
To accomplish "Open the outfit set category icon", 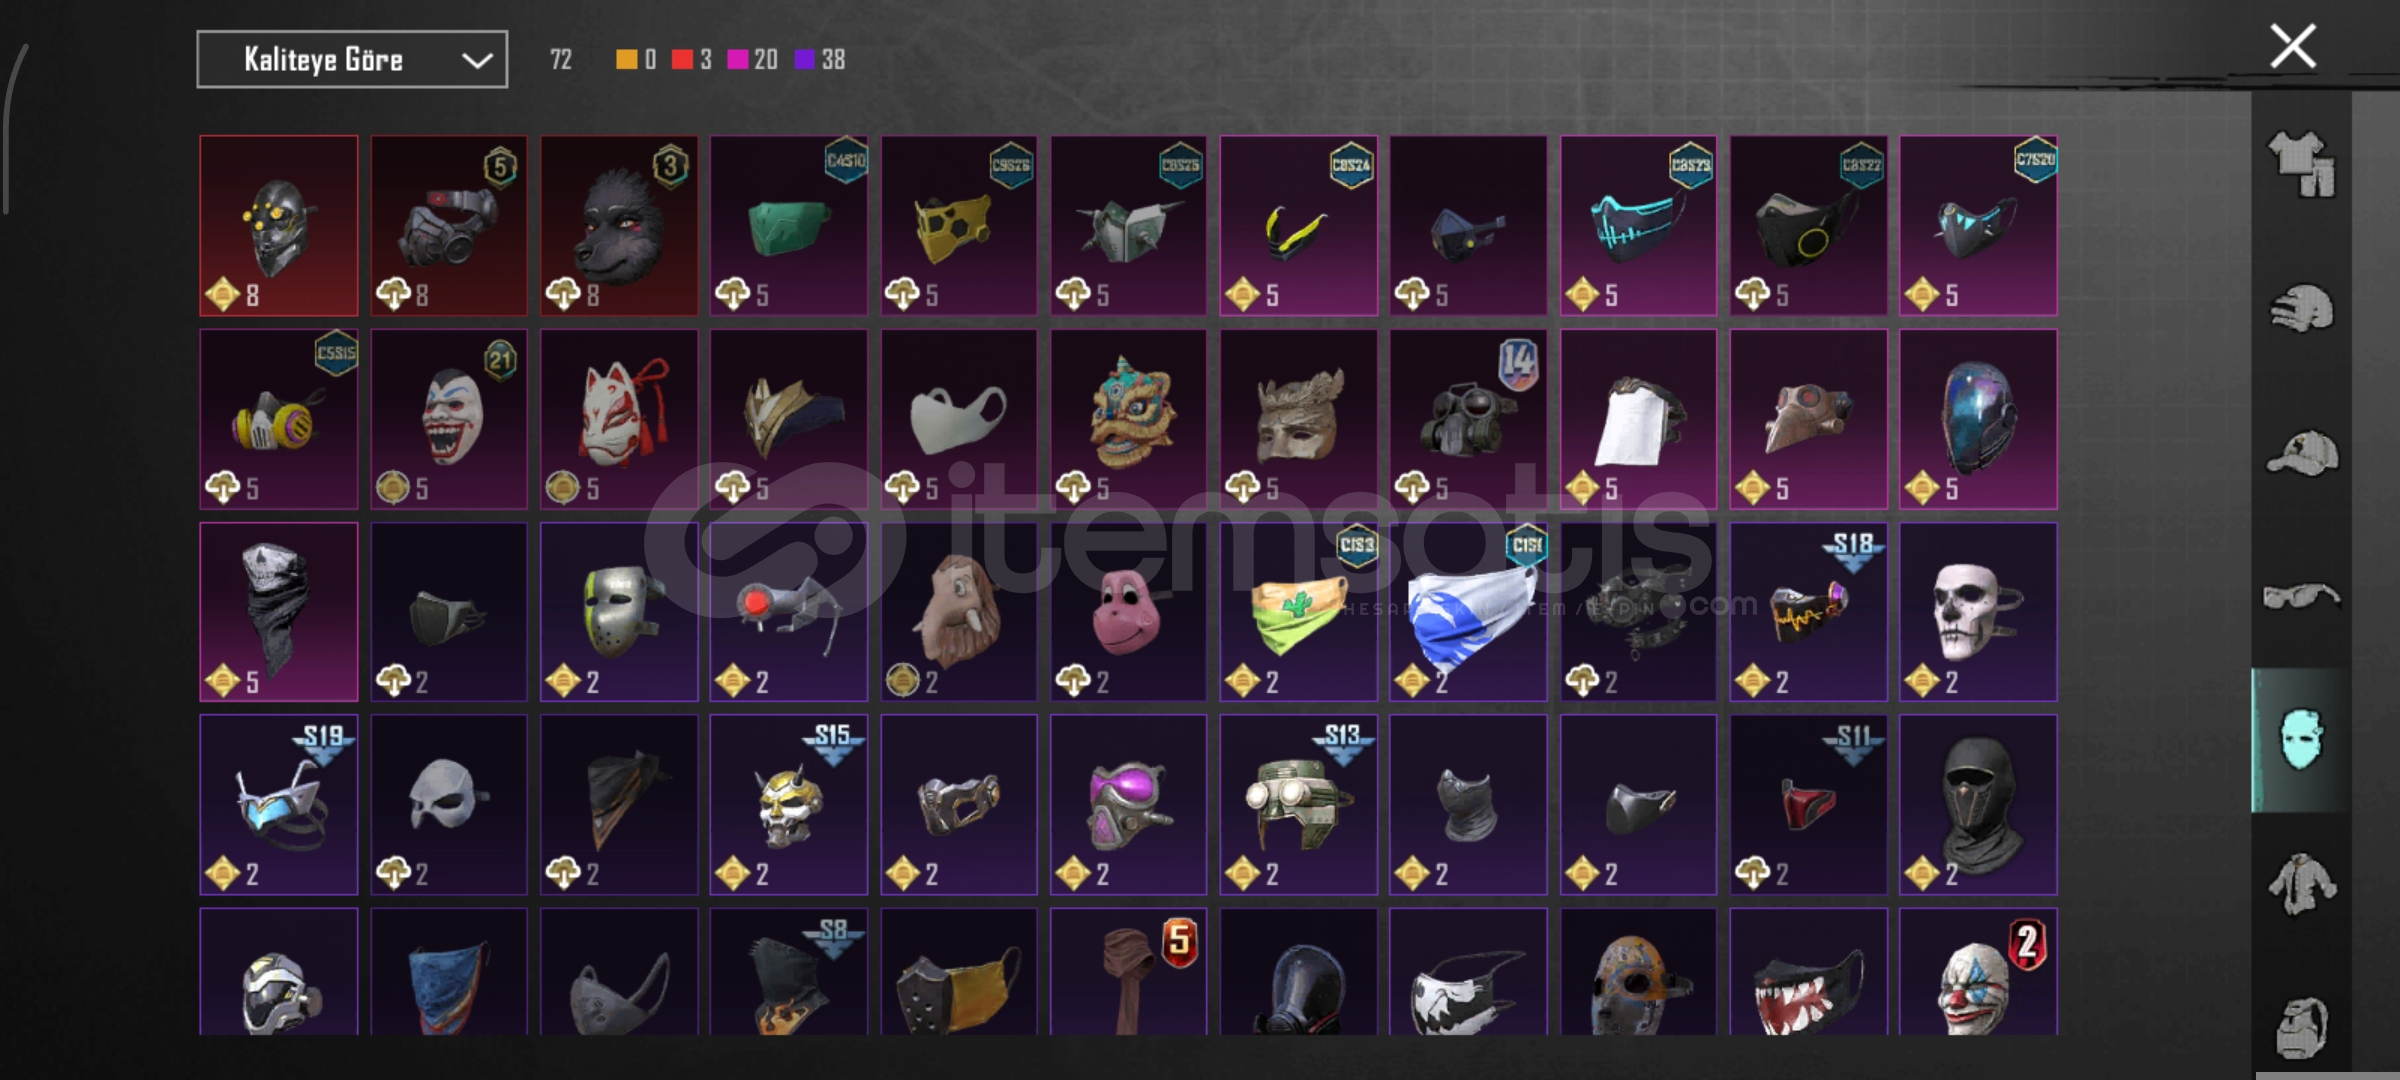I will point(2301,164).
